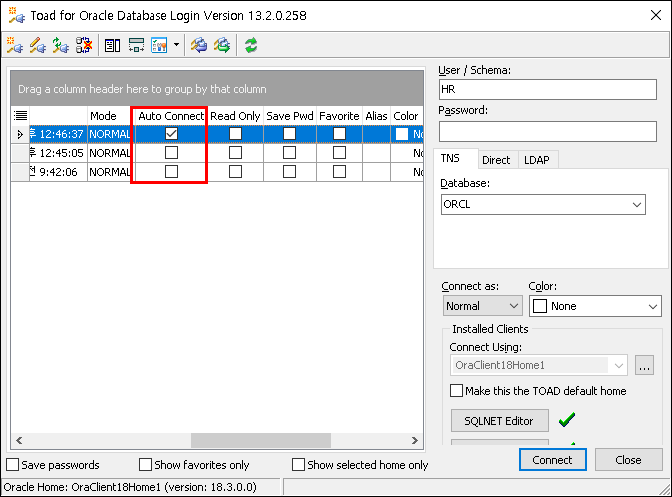This screenshot has height=497, width=672.
Task: Toggle the panel layout view icon
Action: [x=112, y=45]
